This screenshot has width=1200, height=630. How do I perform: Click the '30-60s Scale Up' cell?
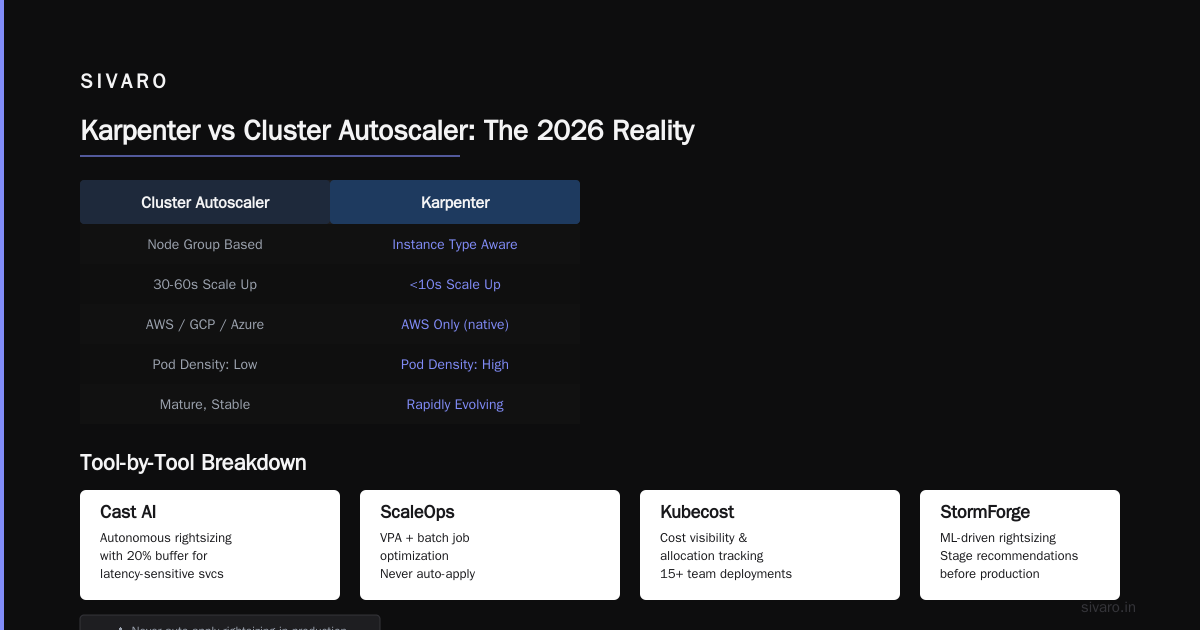[x=205, y=284]
